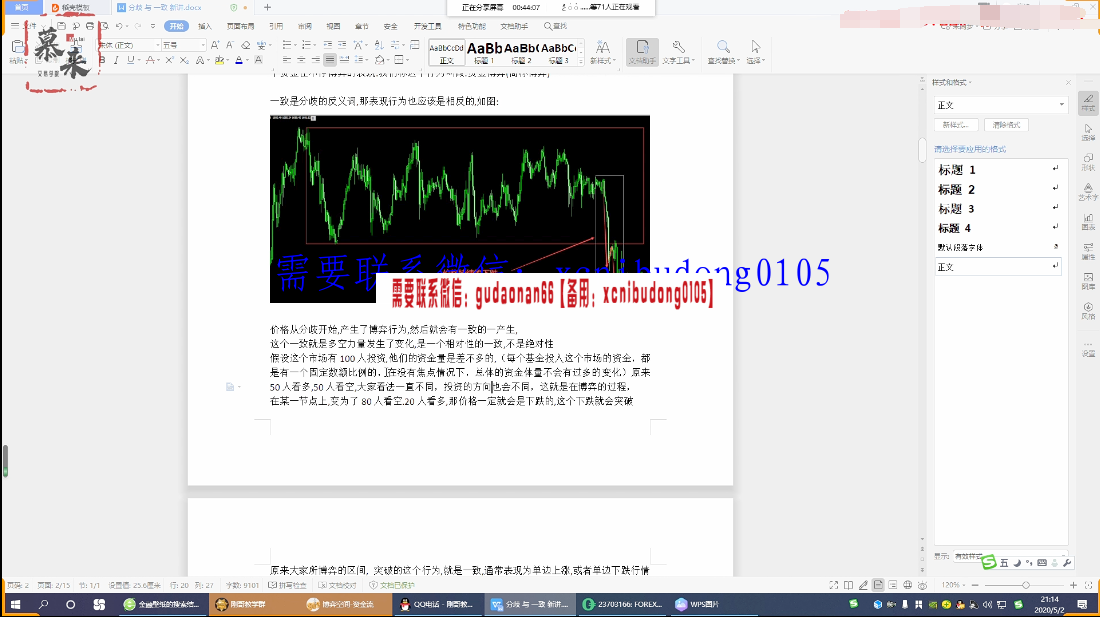1100x617 pixels.
Task: Toggle italic formatting
Action: (116, 60)
